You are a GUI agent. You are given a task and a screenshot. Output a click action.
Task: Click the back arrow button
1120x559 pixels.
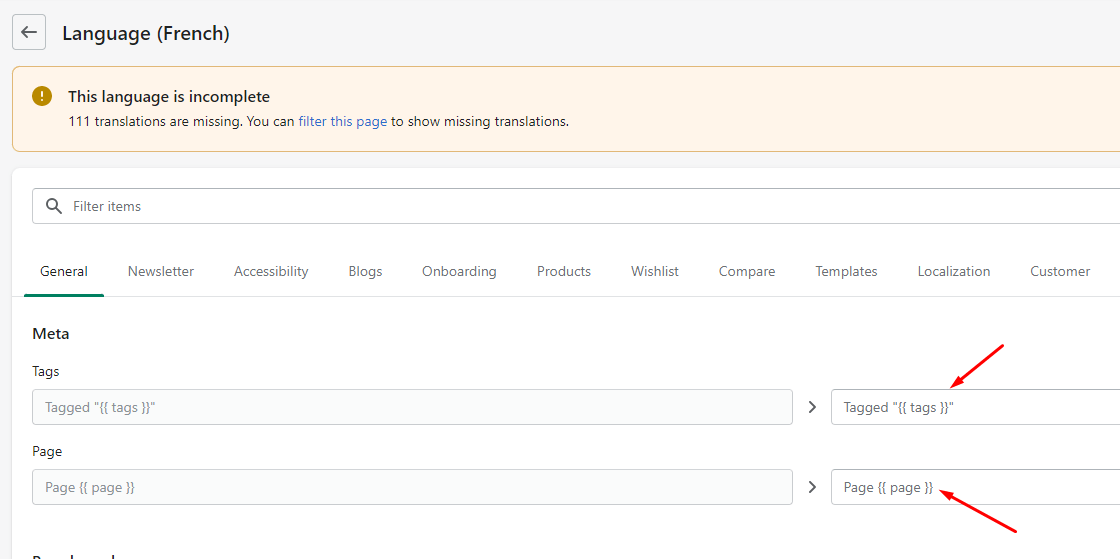tap(29, 32)
